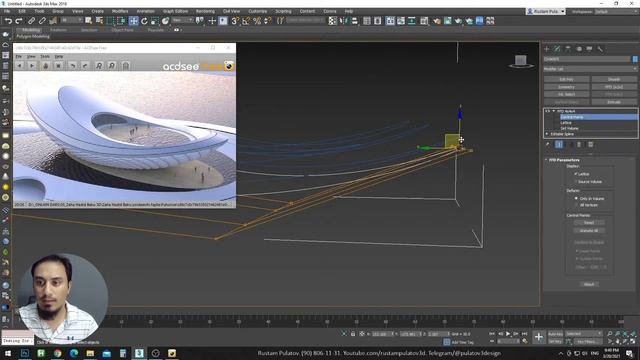
Task: Switch to the Modeling ribbon tab
Action: coord(31,30)
